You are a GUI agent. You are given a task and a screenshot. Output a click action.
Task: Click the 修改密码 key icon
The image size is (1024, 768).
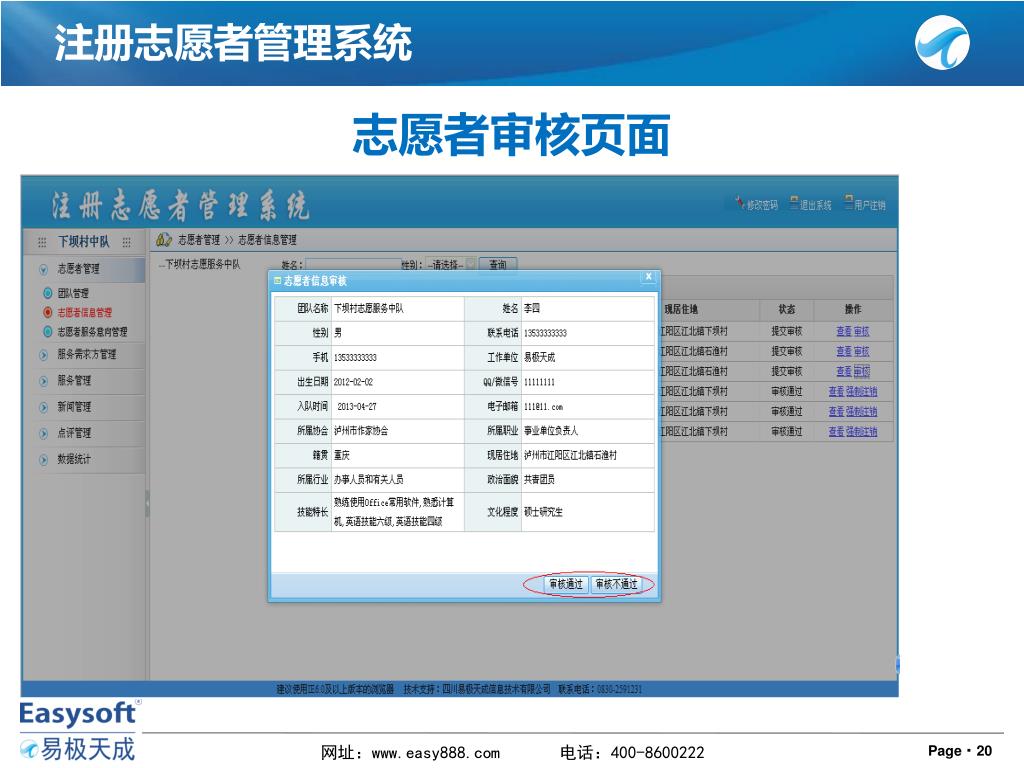click(x=738, y=204)
